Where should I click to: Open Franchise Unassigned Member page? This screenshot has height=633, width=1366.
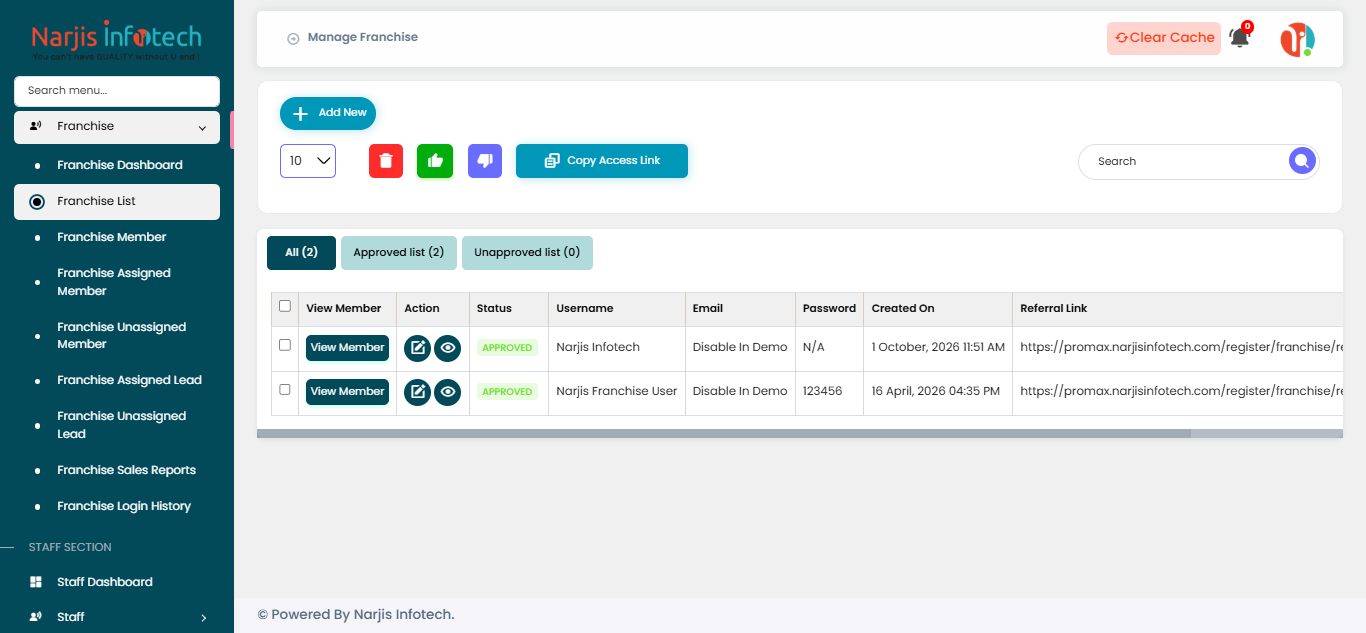click(122, 336)
